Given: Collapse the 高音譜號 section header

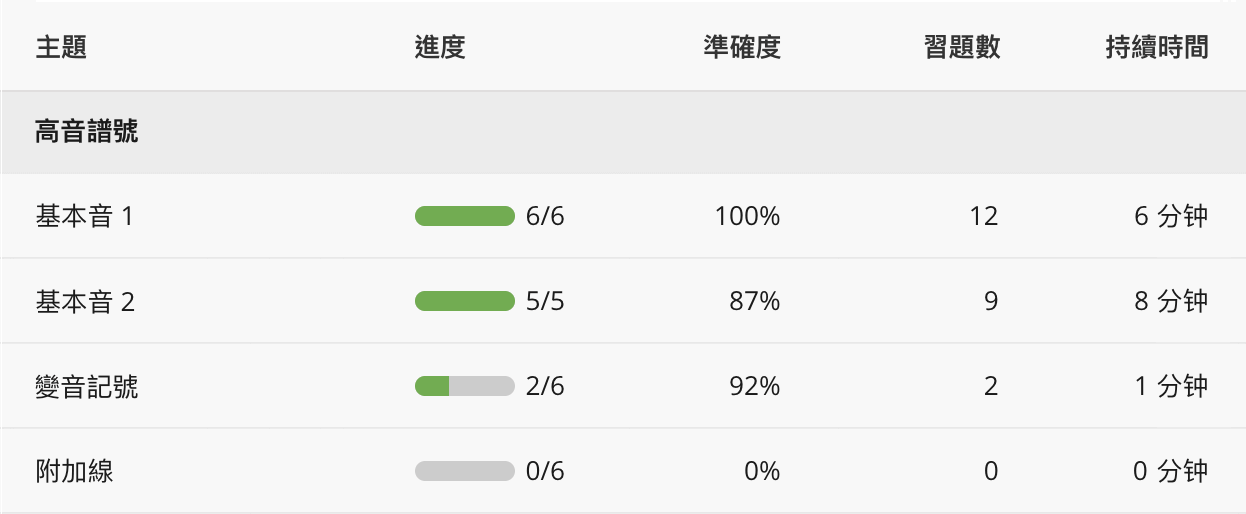Looking at the screenshot, I should tap(87, 132).
